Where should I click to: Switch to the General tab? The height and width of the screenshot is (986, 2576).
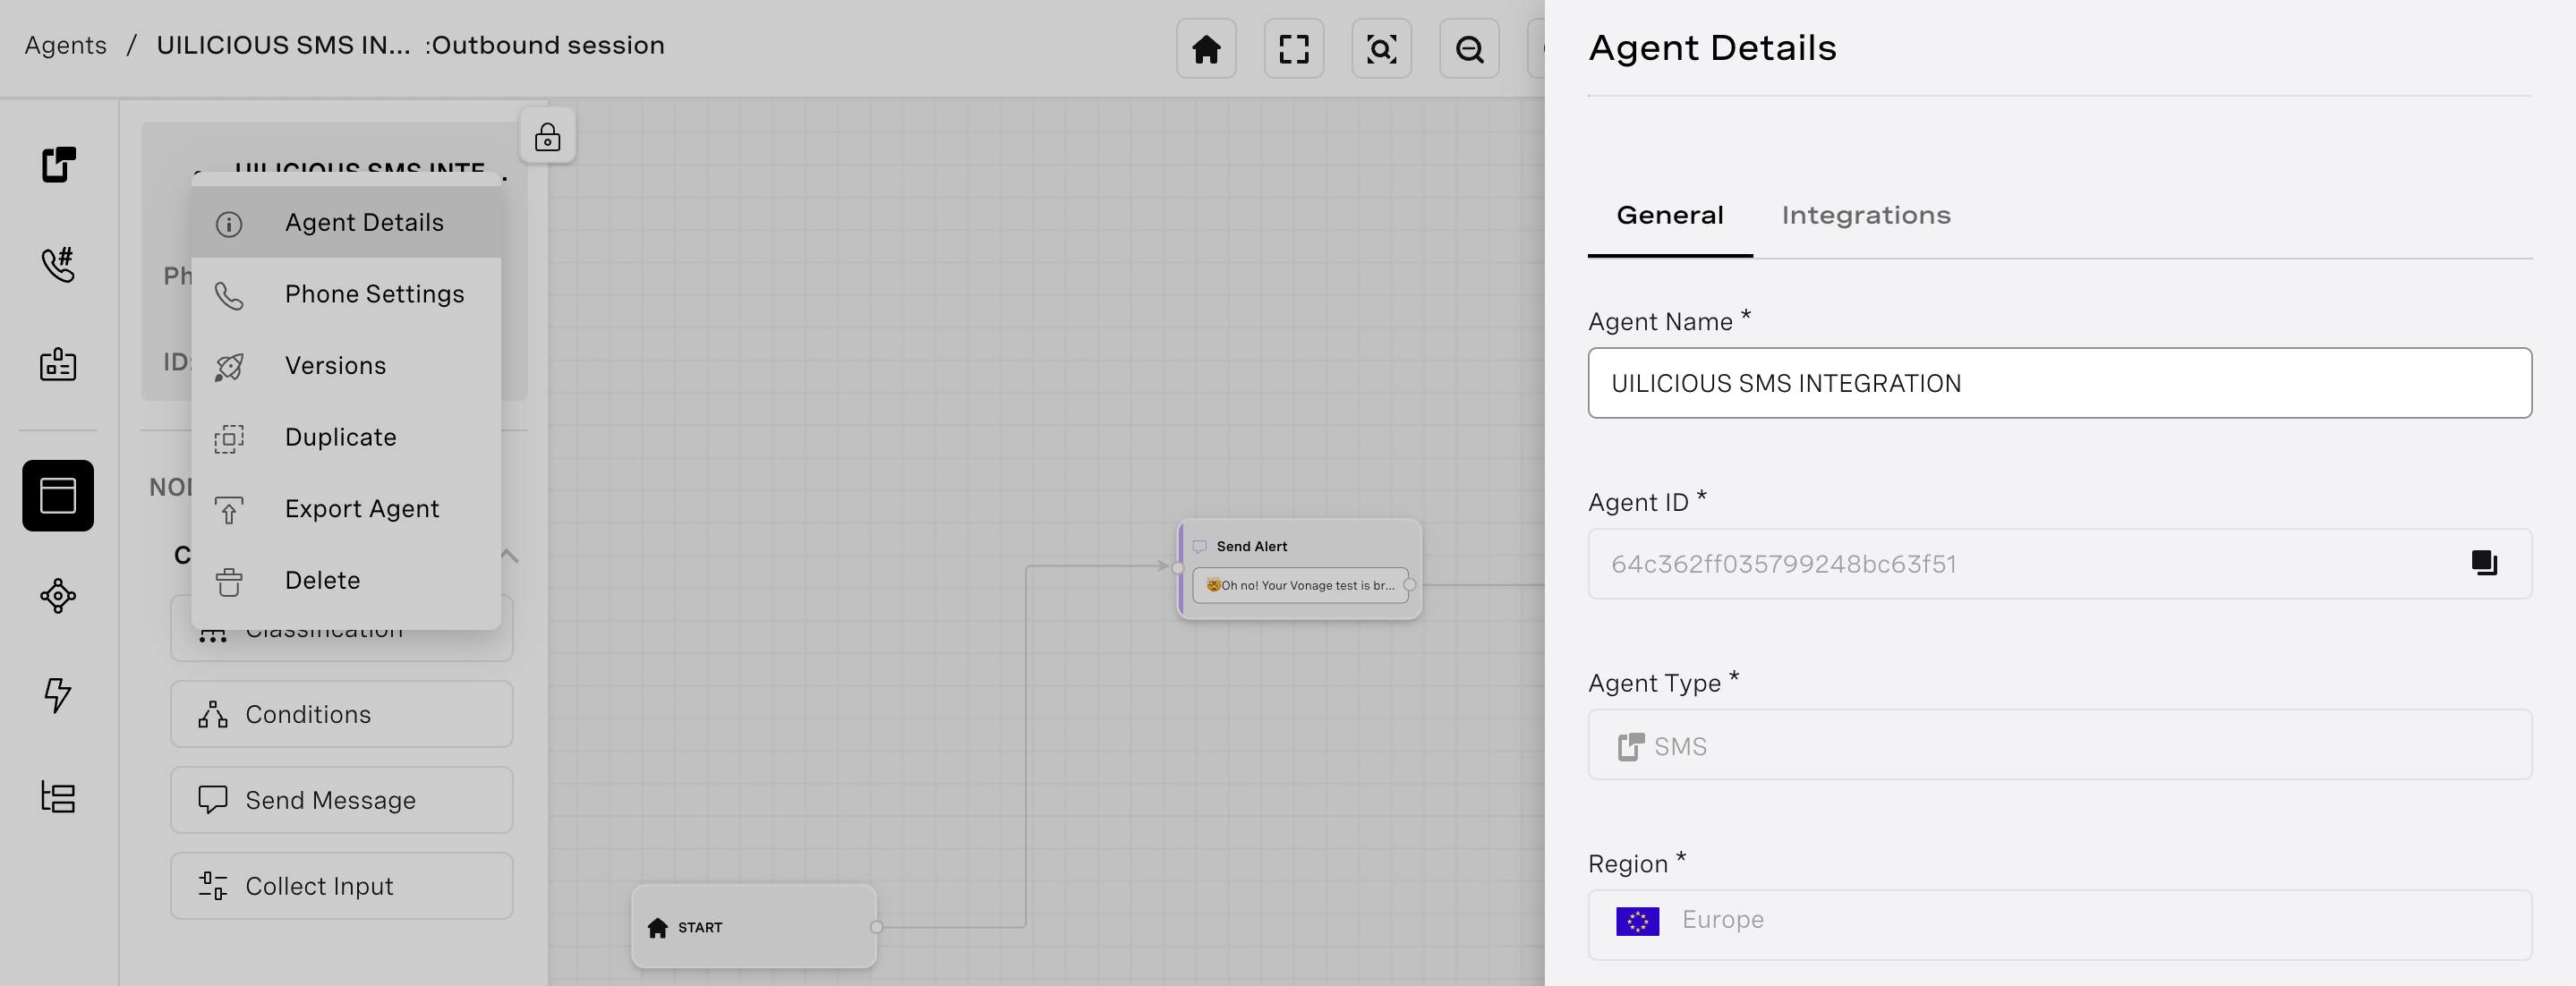tap(1669, 215)
